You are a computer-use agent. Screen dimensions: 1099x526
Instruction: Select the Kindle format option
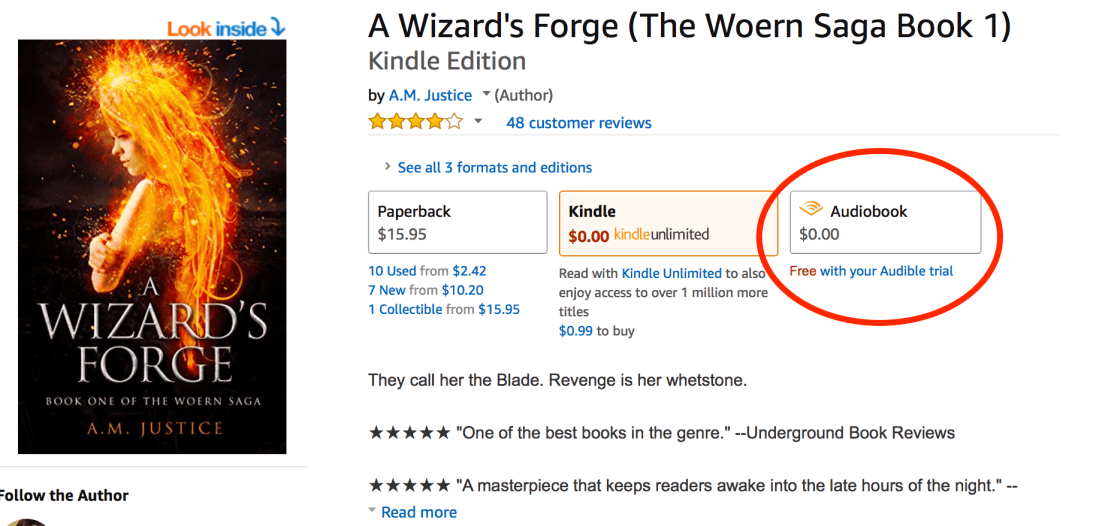point(668,223)
